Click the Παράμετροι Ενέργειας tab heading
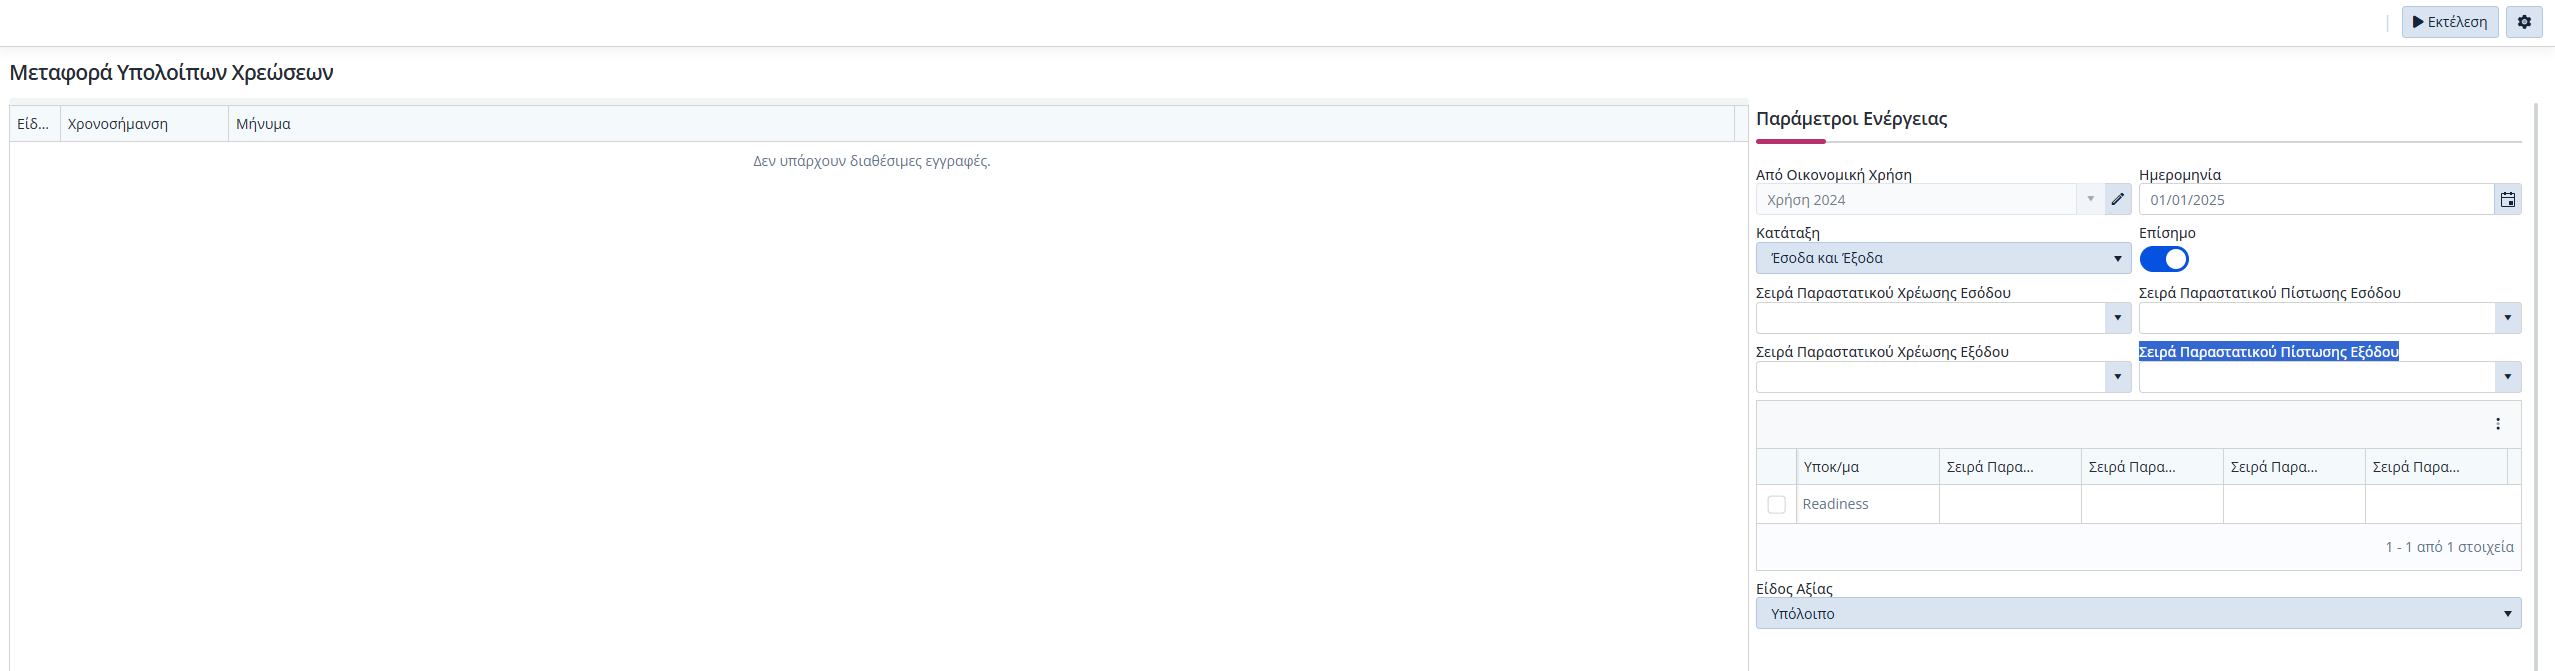The height and width of the screenshot is (671, 2555). pos(1851,119)
